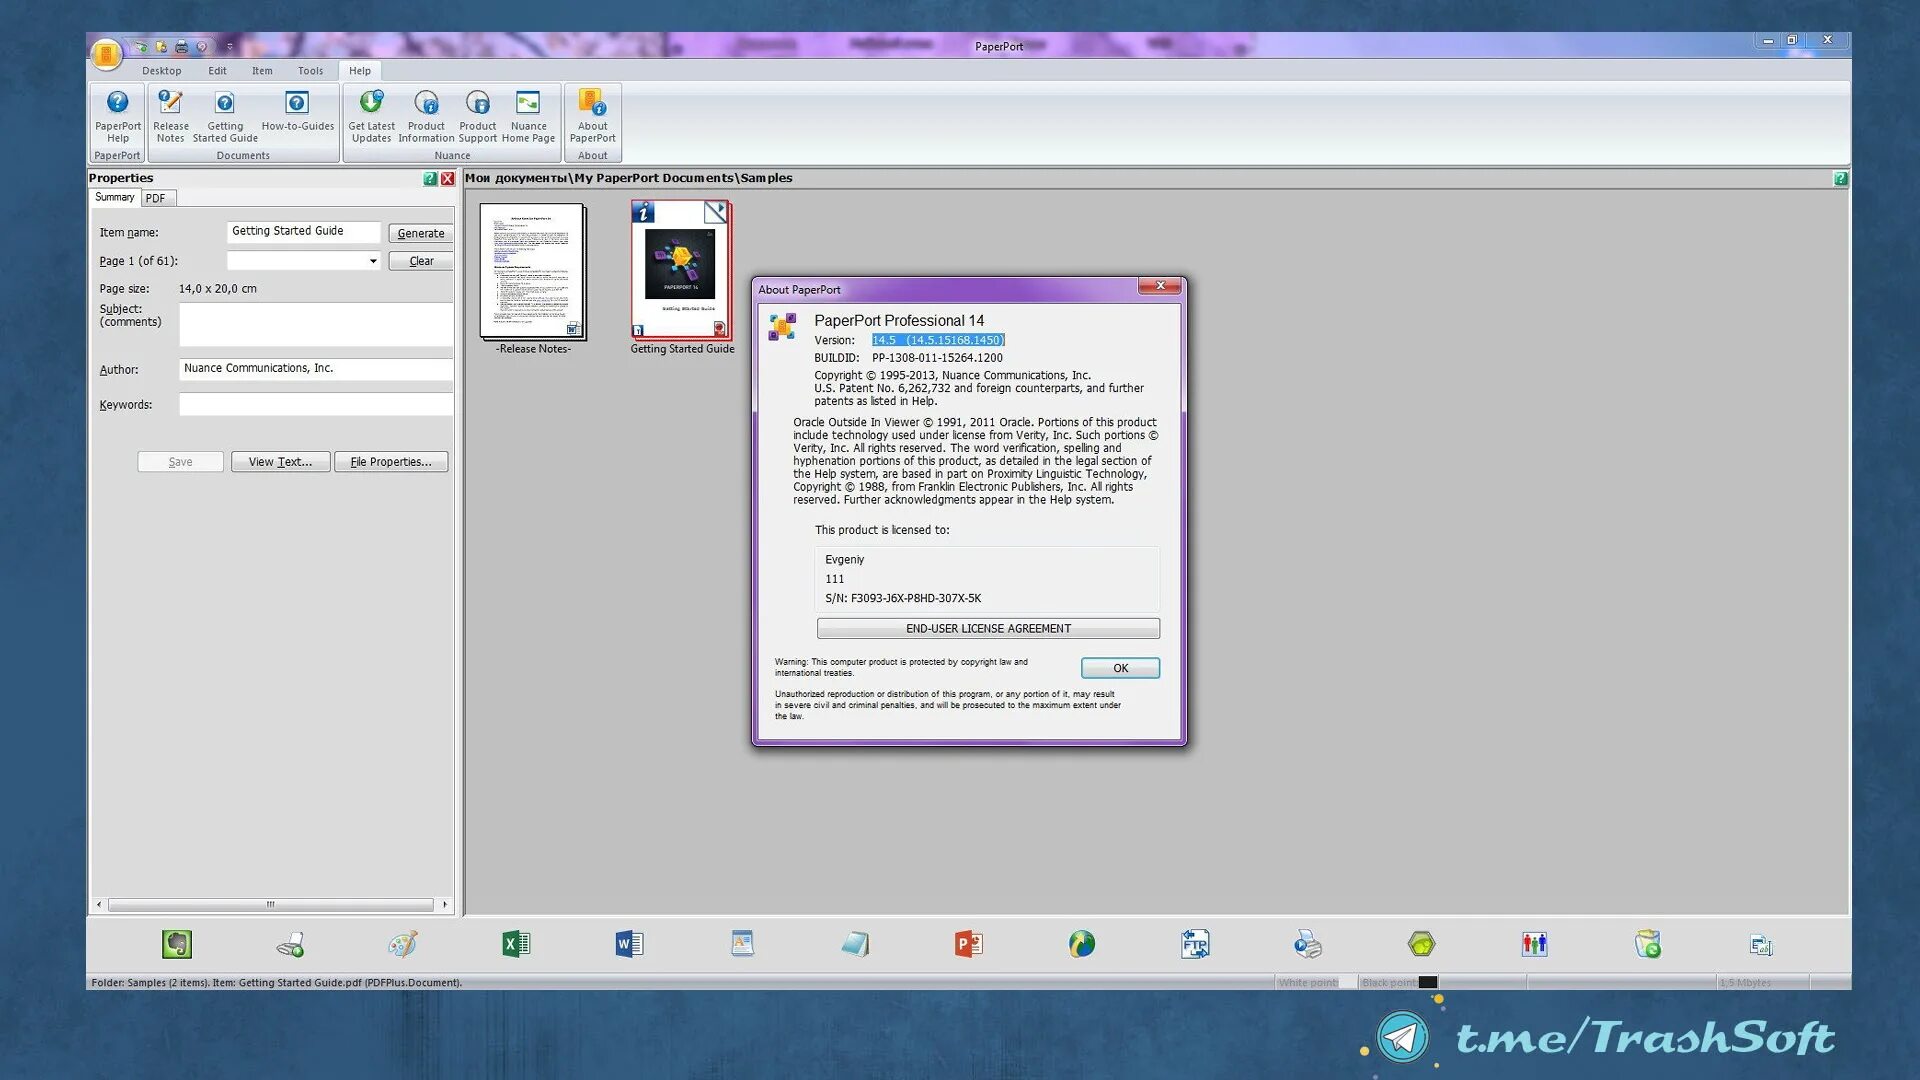Click the undo icon in quick access toolbar
The height and width of the screenshot is (1080, 1920).
pyautogui.click(x=201, y=47)
